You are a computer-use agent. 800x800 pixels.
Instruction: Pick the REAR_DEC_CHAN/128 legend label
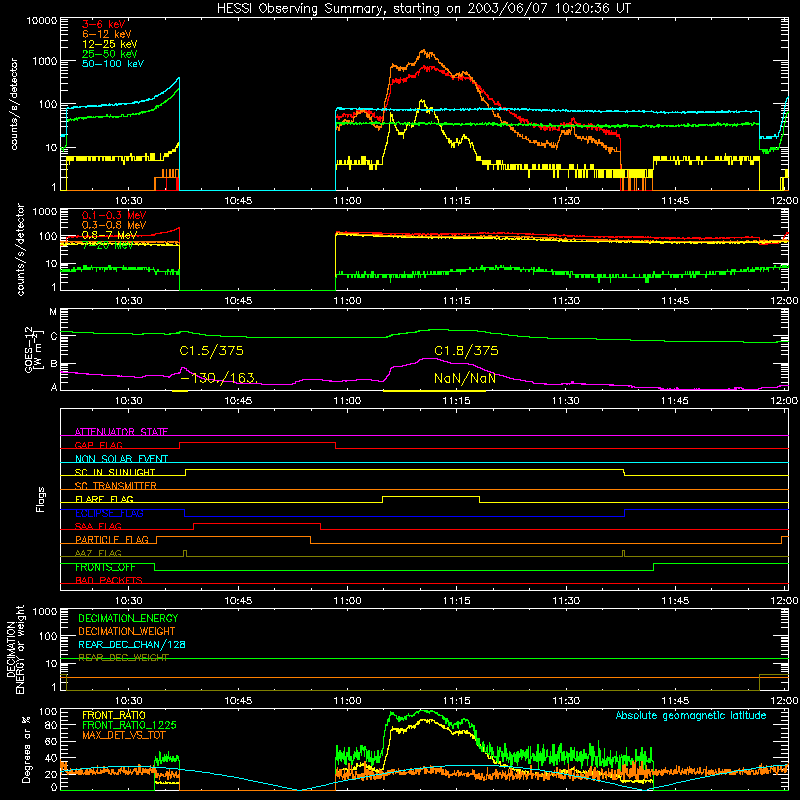point(132,644)
